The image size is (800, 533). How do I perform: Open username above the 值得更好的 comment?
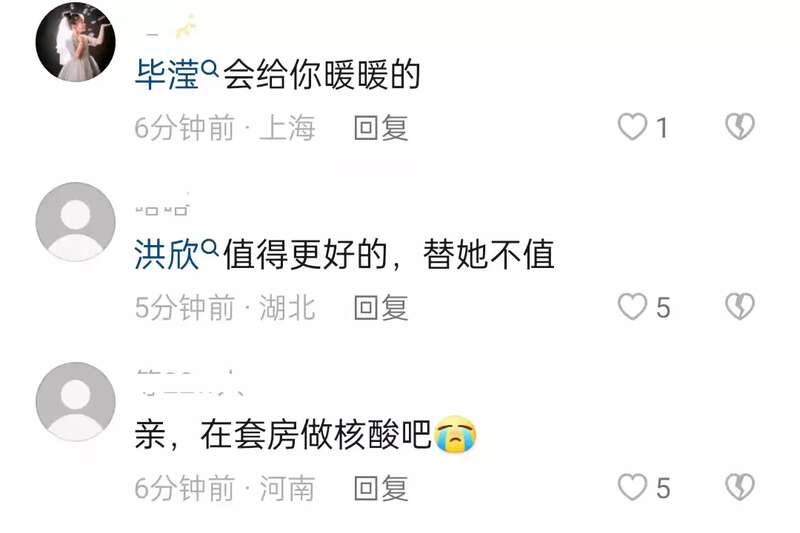point(162,209)
